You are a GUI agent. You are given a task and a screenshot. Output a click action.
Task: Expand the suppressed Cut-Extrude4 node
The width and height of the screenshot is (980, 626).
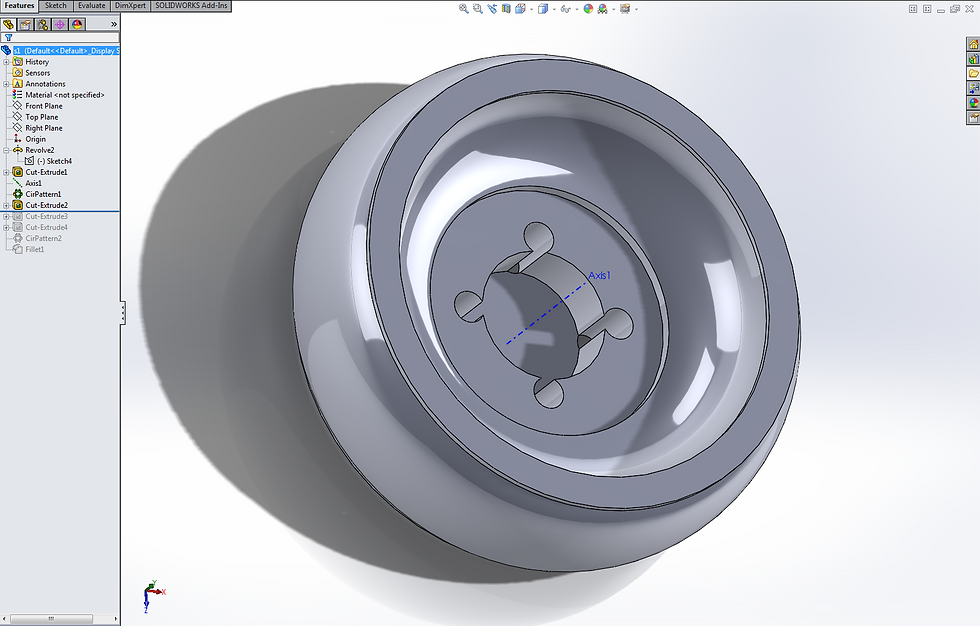click(x=6, y=227)
